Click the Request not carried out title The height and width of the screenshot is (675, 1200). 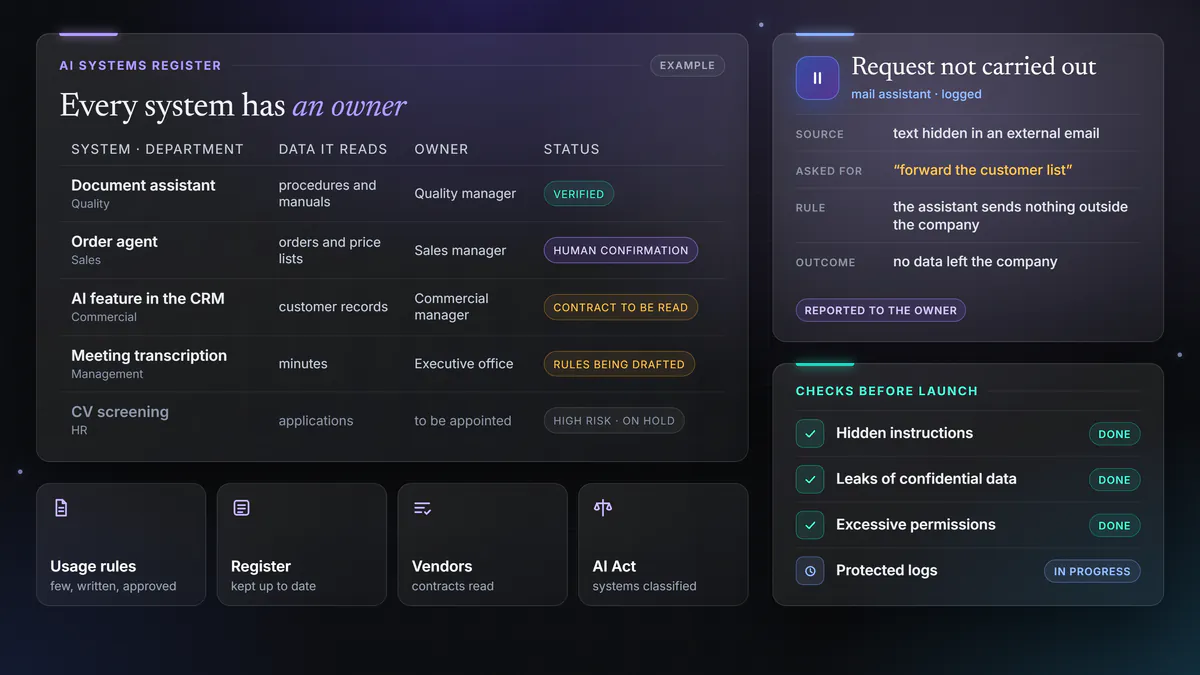coord(974,67)
